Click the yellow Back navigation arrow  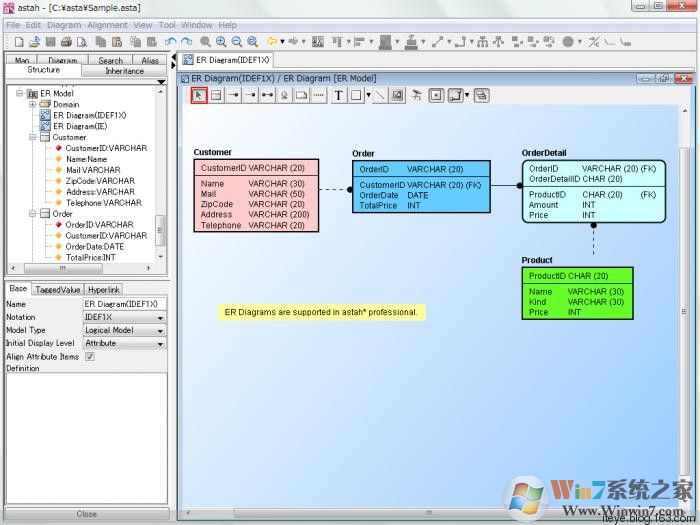point(271,42)
